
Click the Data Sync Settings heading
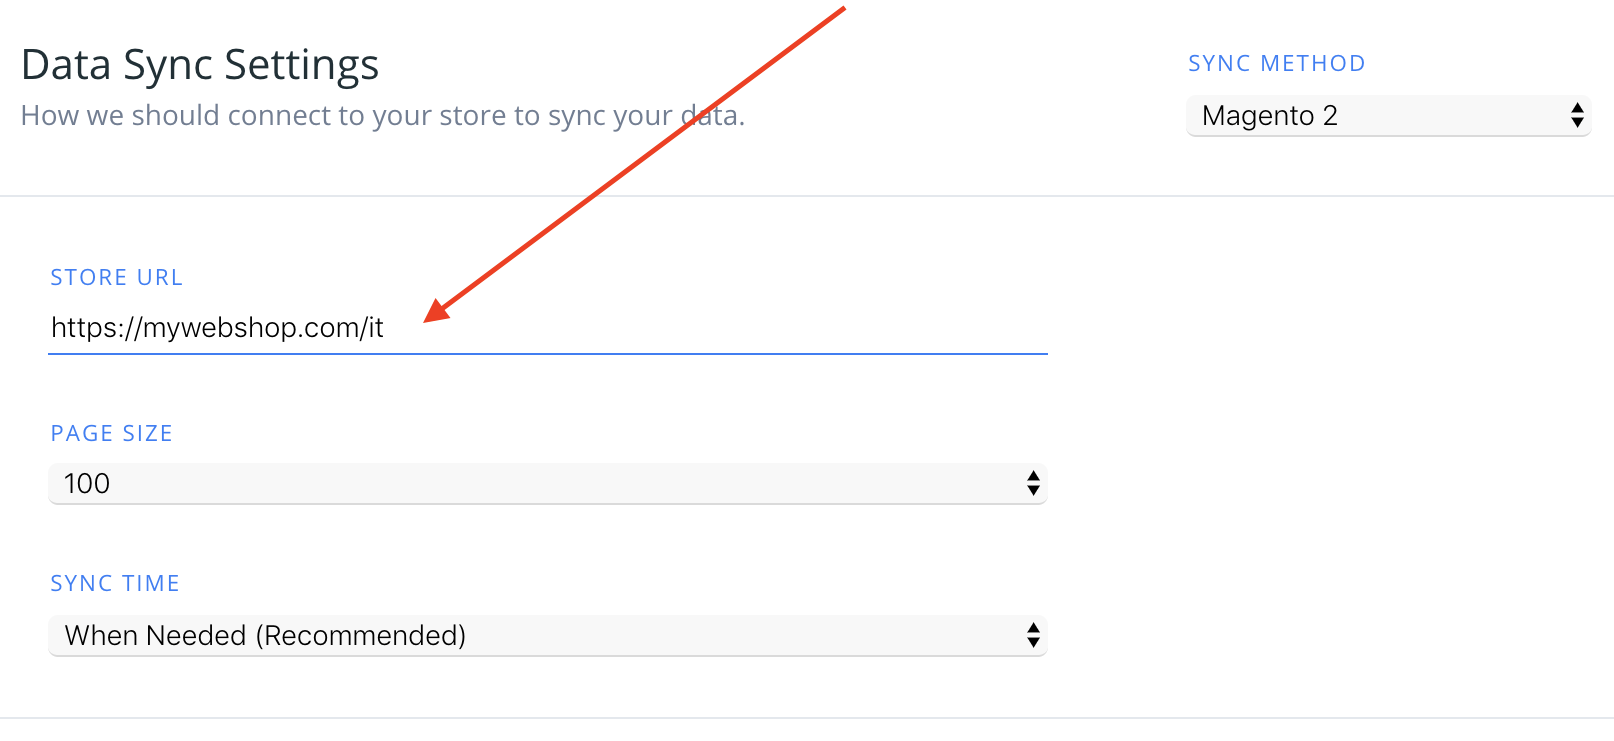(x=200, y=66)
